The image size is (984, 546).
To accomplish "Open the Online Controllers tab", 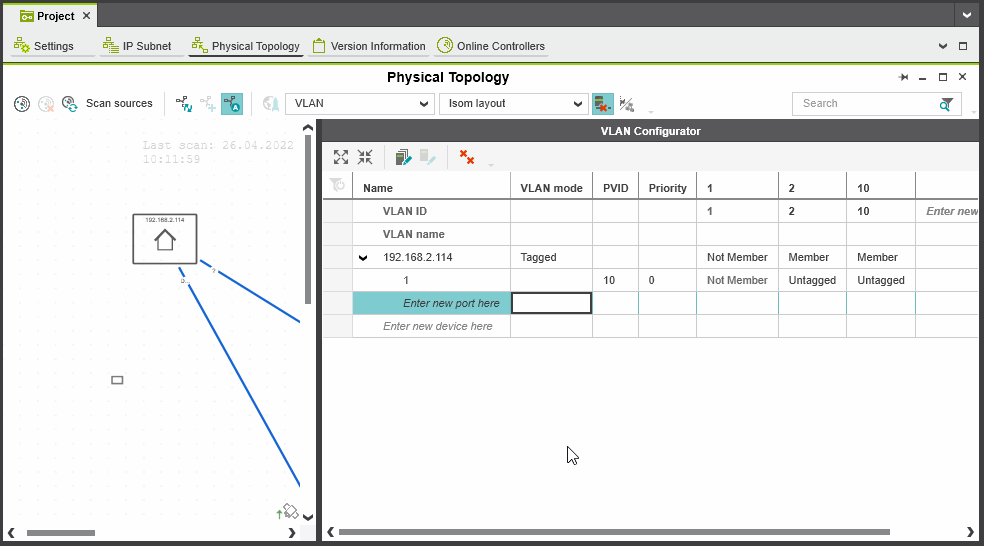I will 491,46.
